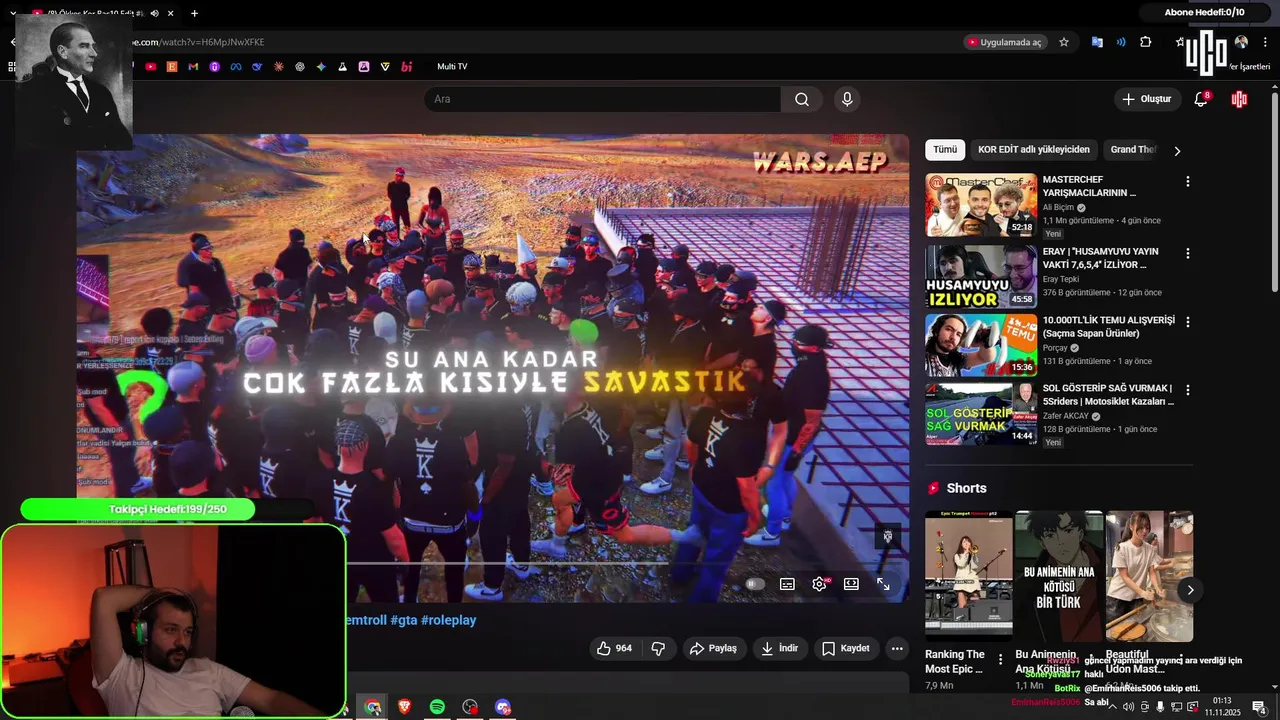
Task: Open 'Ranking The Most Epic' short thumbnail
Action: coord(968,576)
